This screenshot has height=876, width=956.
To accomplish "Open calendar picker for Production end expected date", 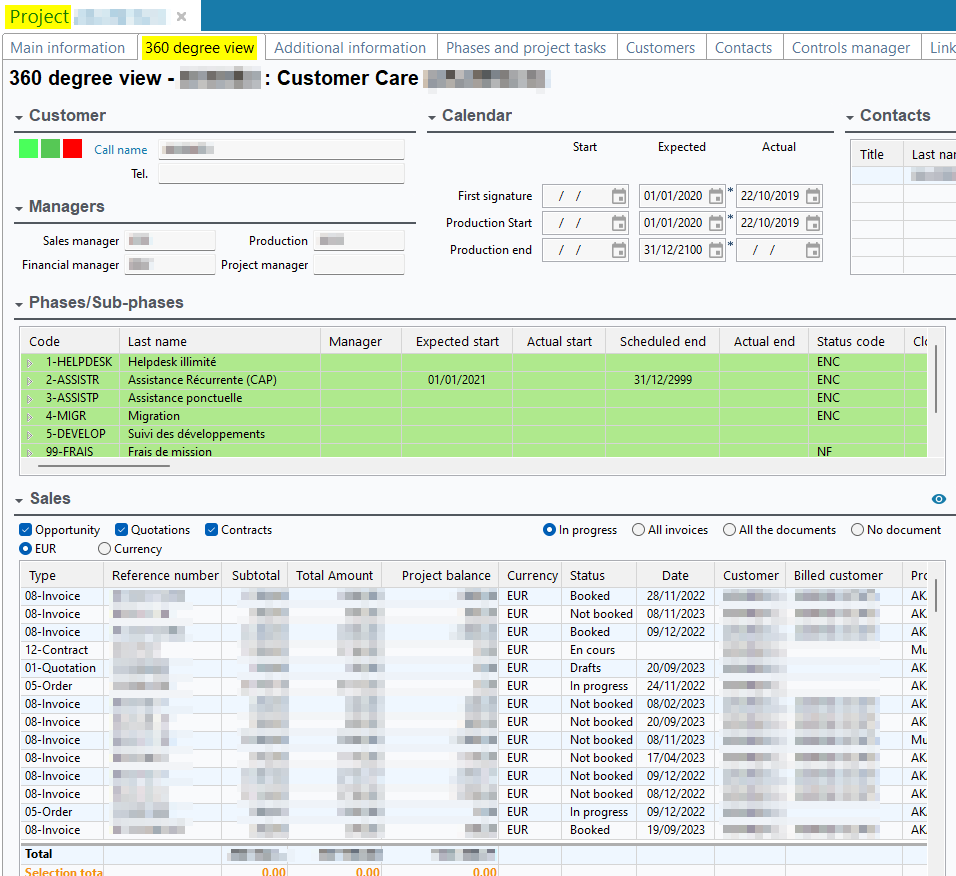I will 716,250.
